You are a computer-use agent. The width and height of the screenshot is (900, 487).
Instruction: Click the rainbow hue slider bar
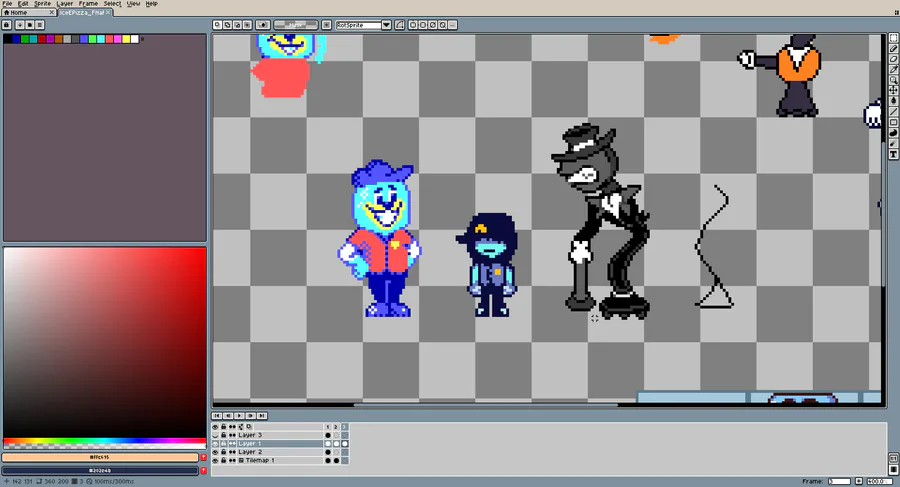(104, 442)
